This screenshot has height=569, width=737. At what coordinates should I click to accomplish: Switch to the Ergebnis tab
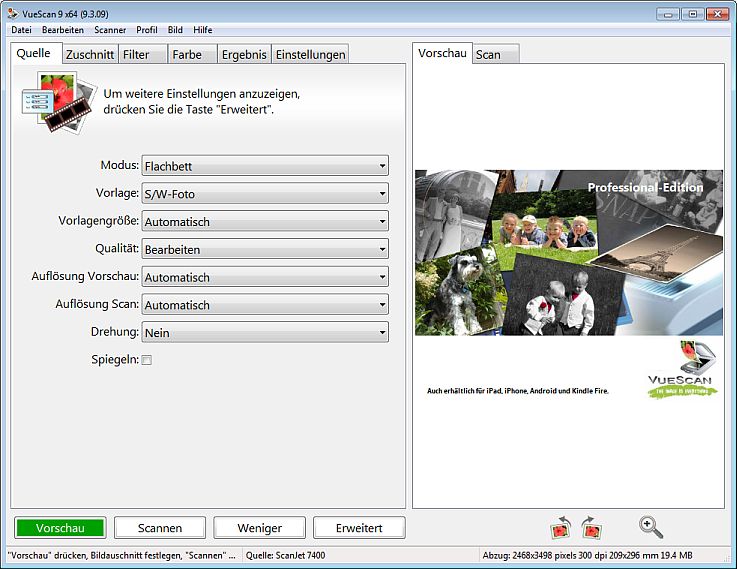coord(244,55)
